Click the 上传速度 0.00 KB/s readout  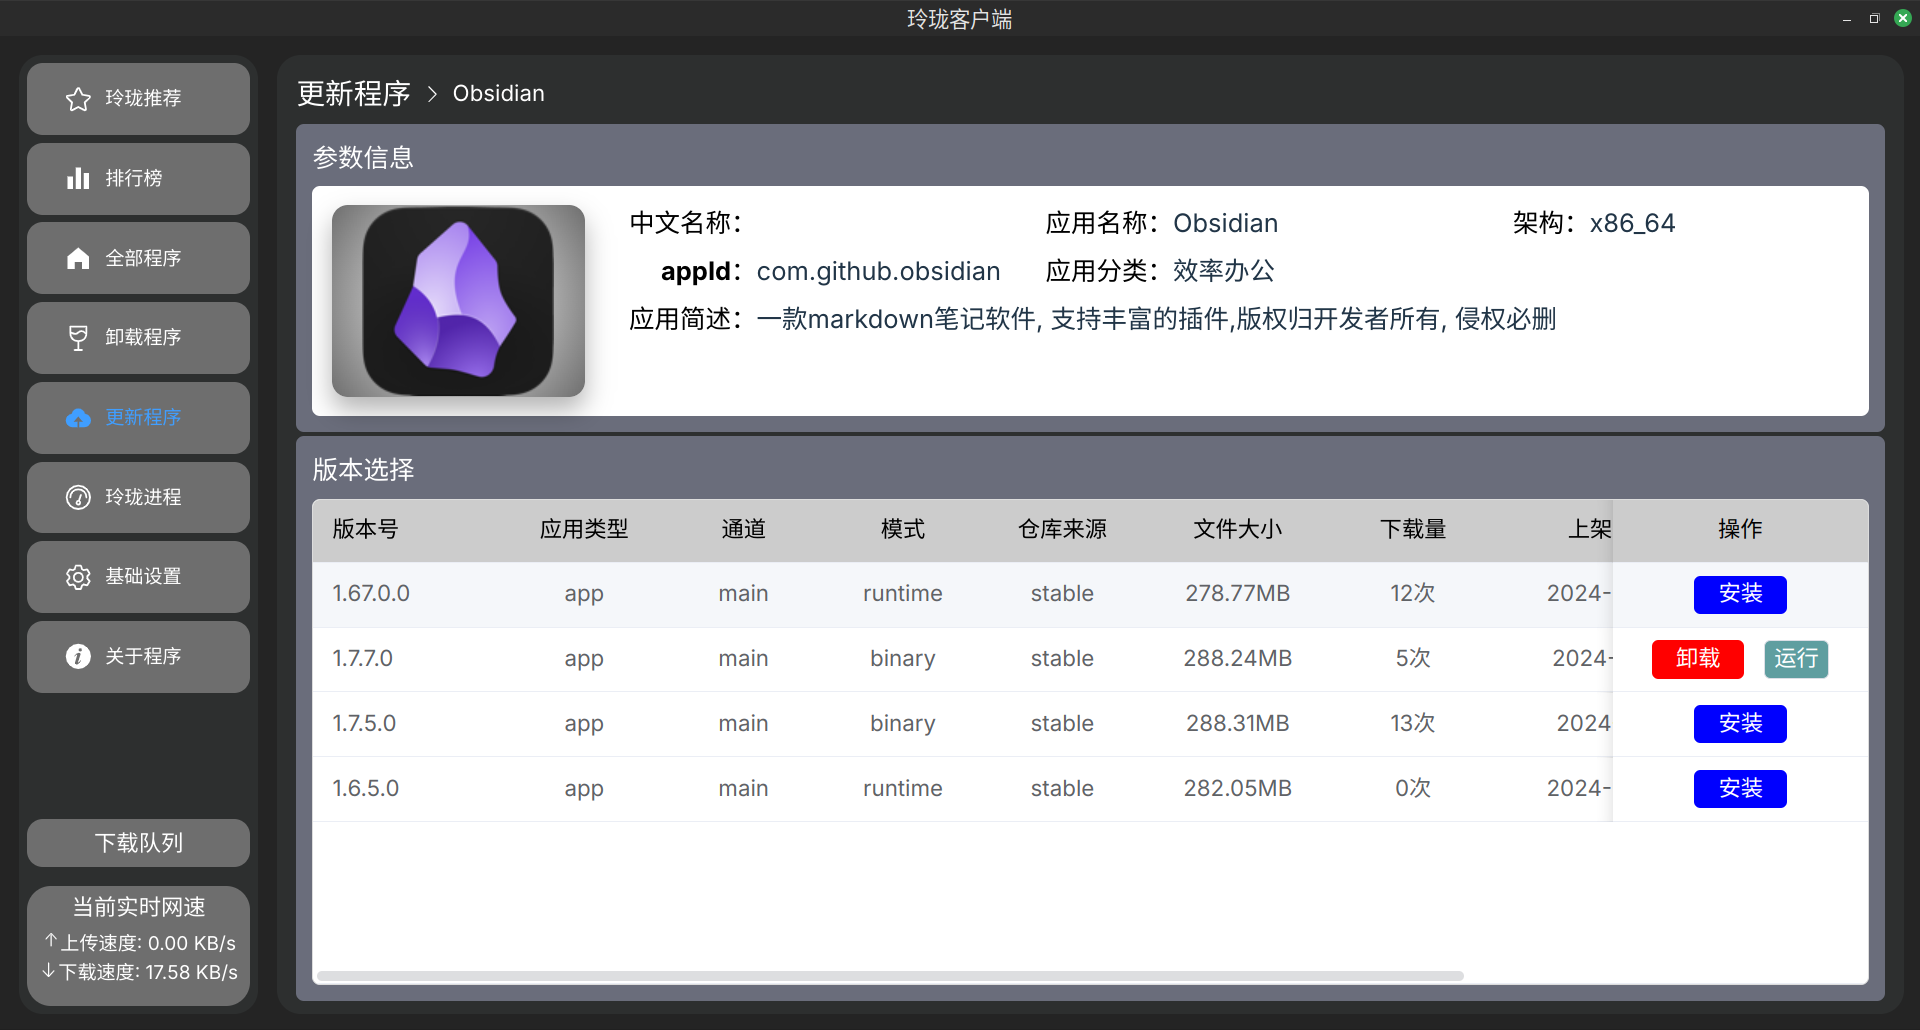click(x=139, y=943)
